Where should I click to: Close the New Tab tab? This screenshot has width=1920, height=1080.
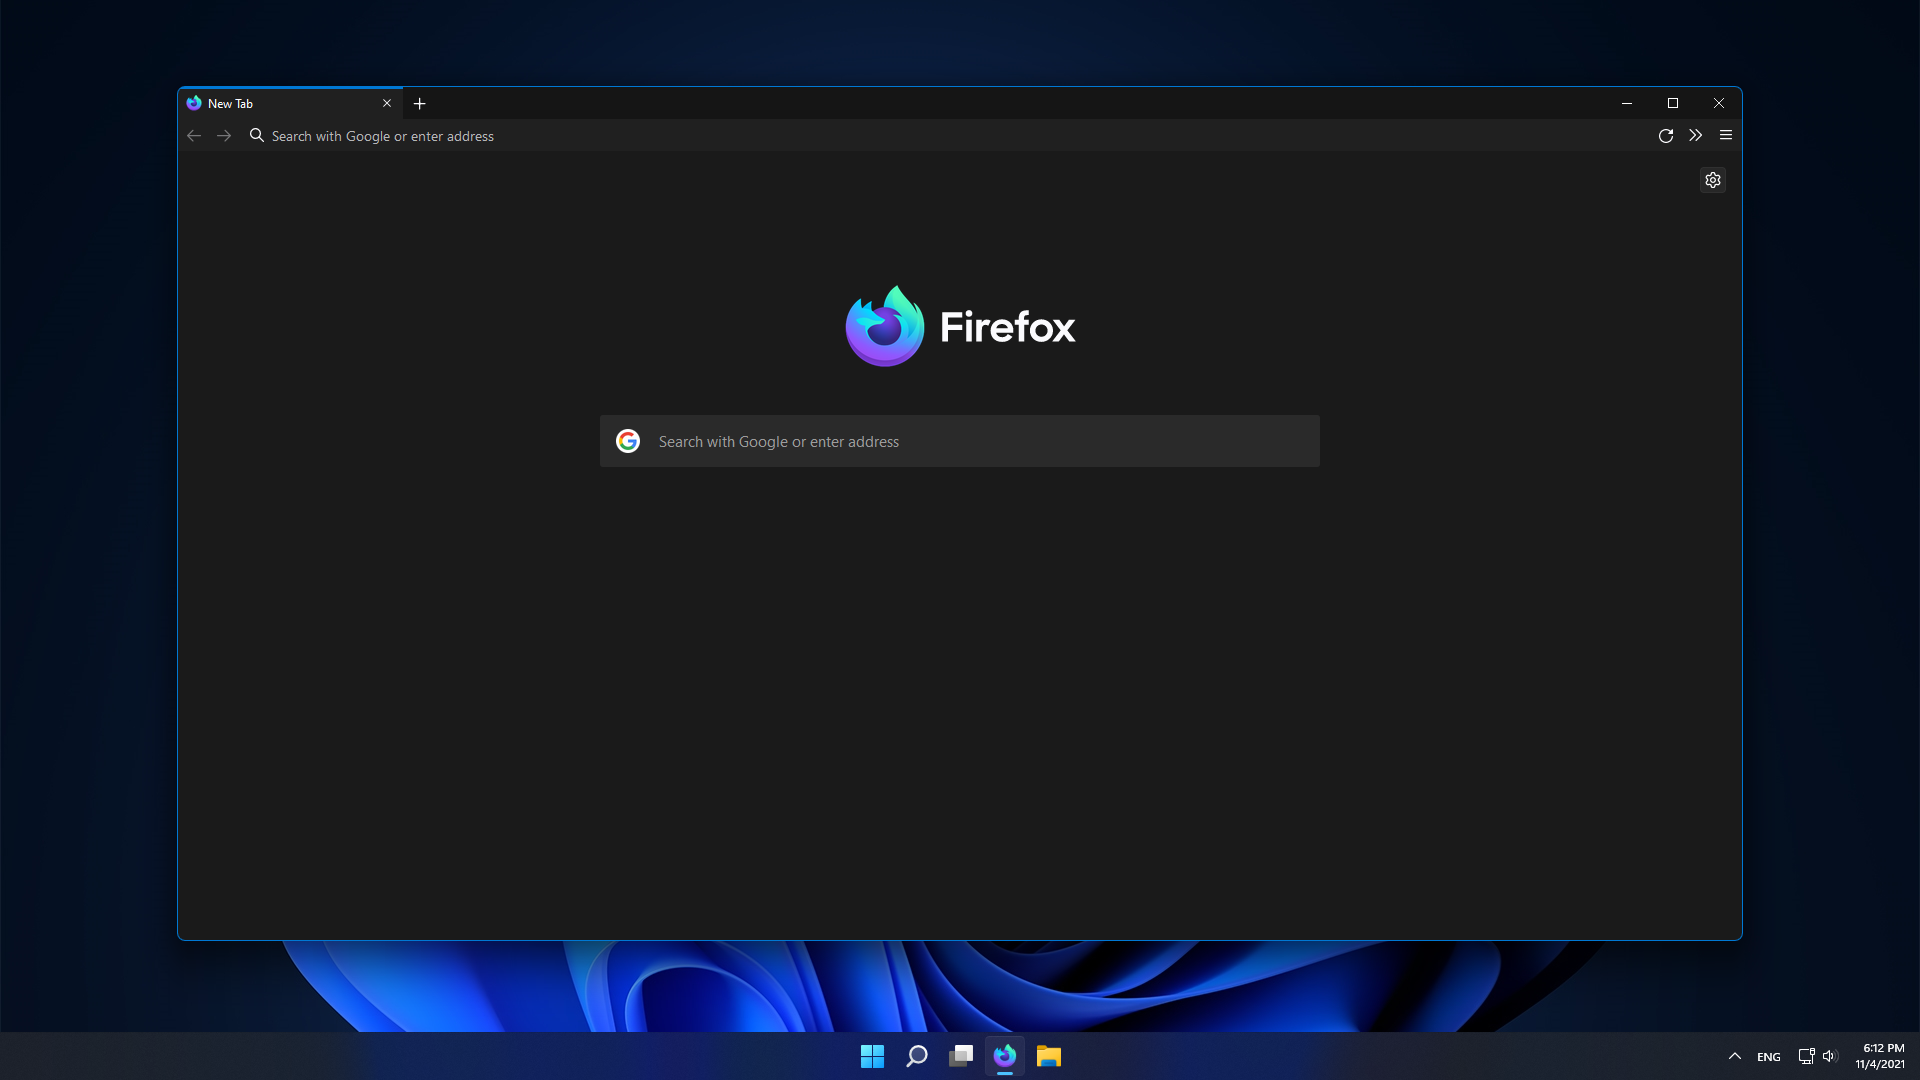pyautogui.click(x=387, y=104)
